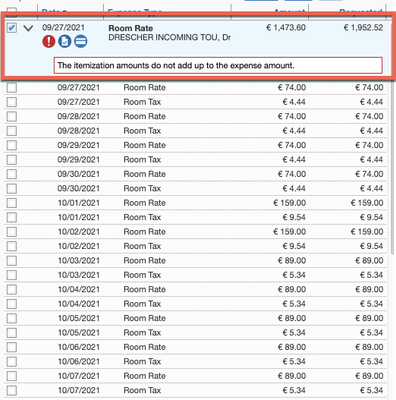The image size is (396, 400).
Task: Click the 10/07/2021 date in Room Tax row
Action: [78, 390]
